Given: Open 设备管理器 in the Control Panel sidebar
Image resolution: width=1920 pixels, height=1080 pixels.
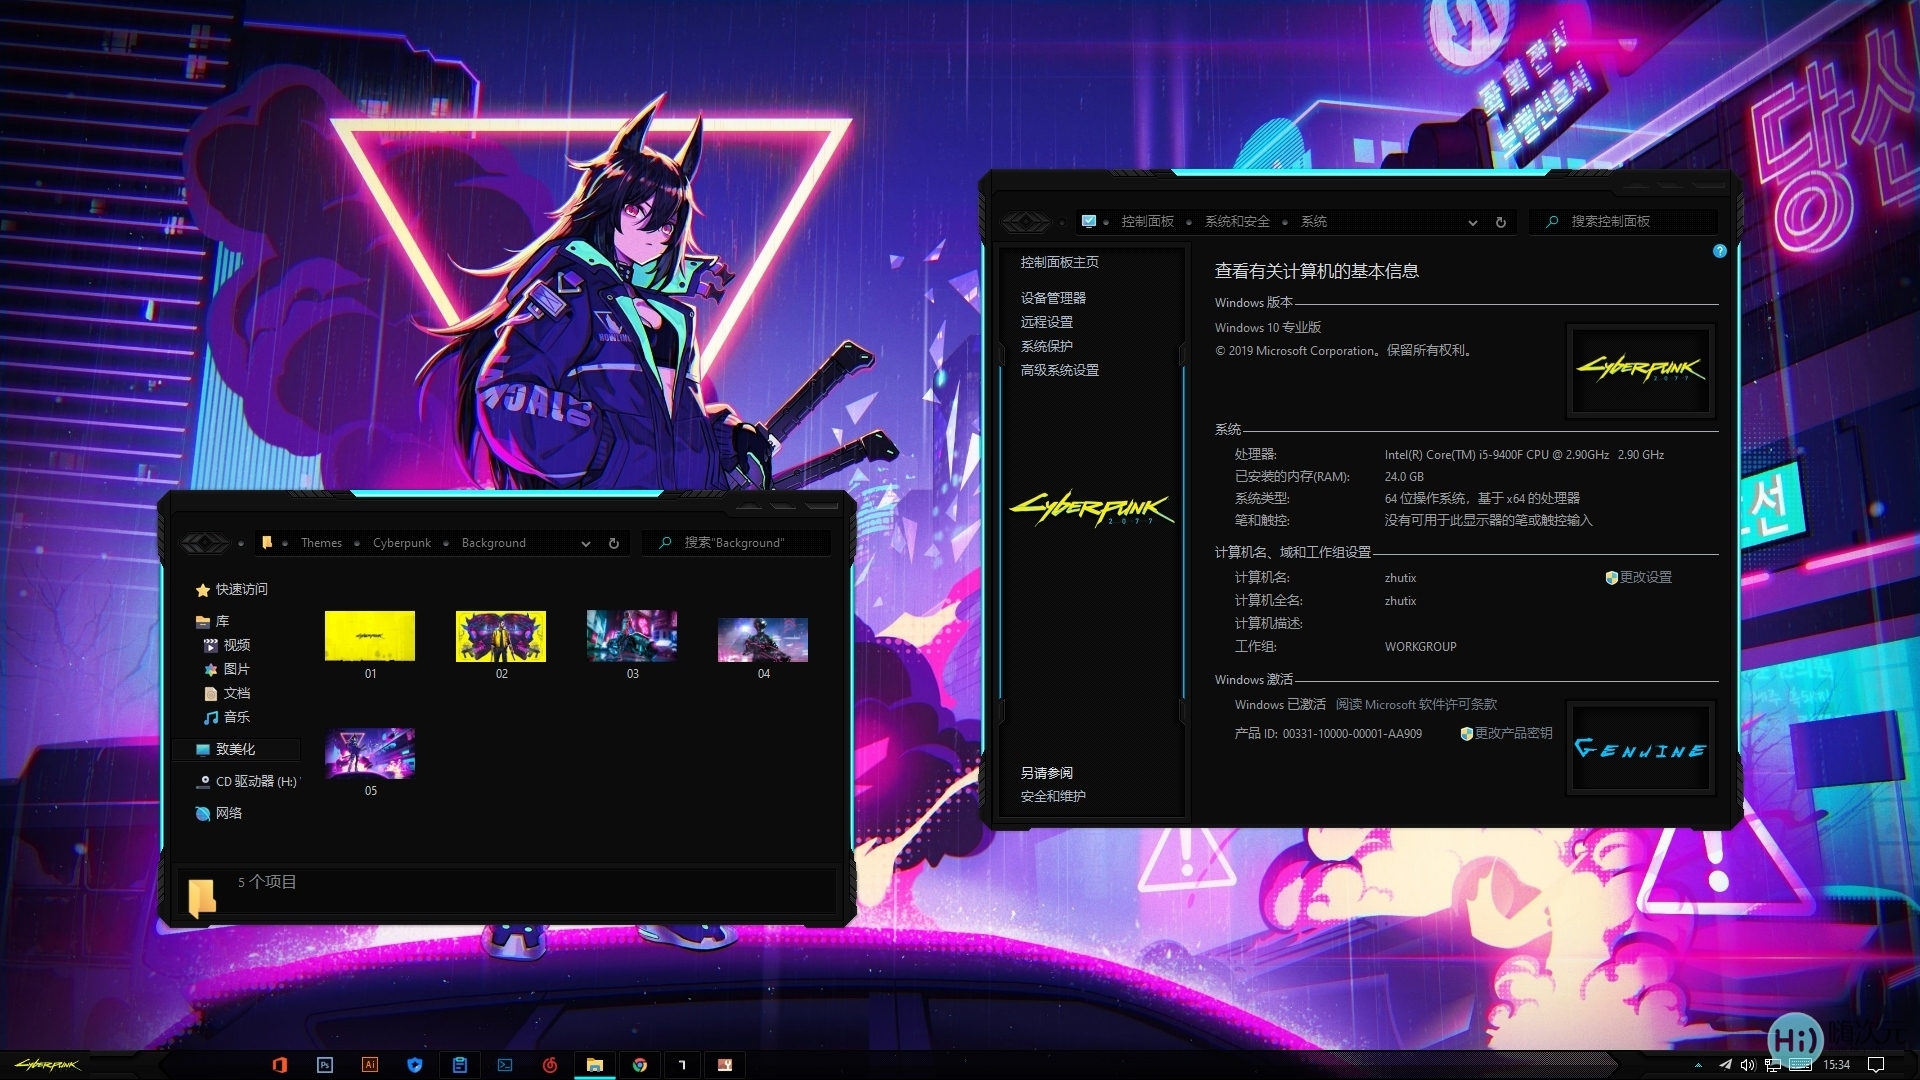Looking at the screenshot, I should (x=1053, y=297).
